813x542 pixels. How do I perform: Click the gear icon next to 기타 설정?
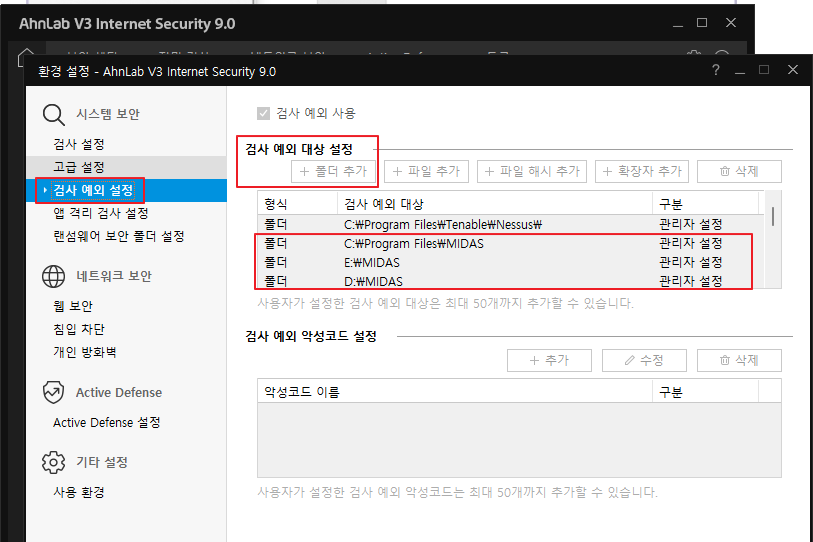pyautogui.click(x=53, y=462)
